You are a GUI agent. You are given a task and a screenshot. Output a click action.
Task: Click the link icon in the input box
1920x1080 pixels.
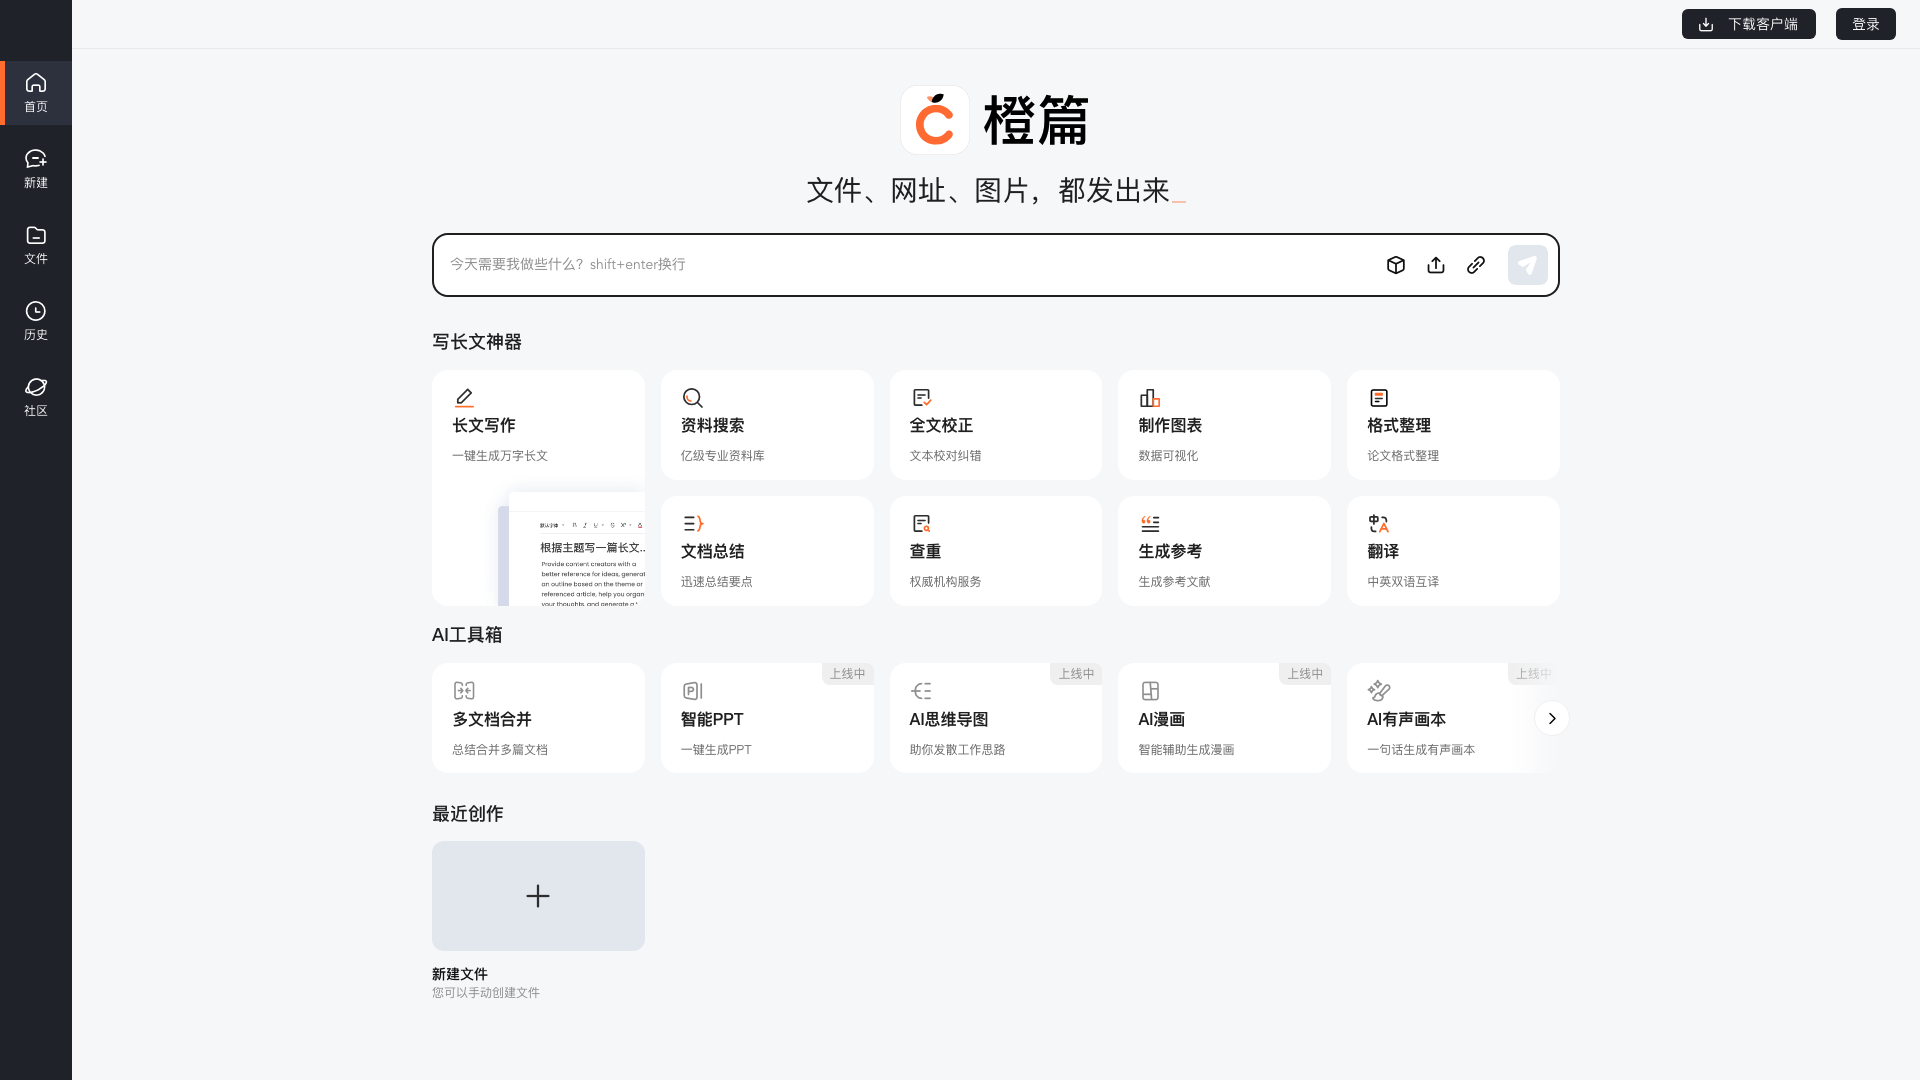point(1476,265)
